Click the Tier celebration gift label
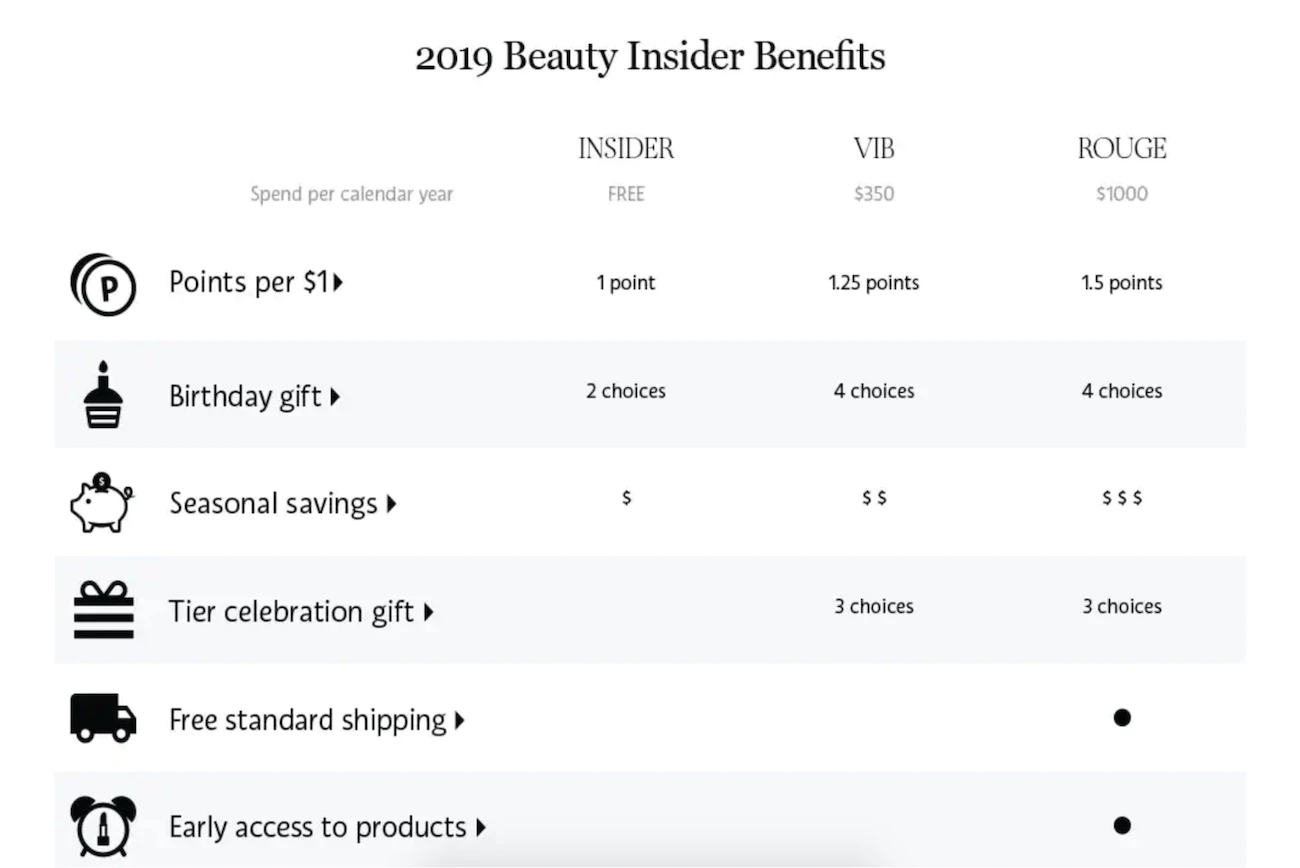 (291, 612)
